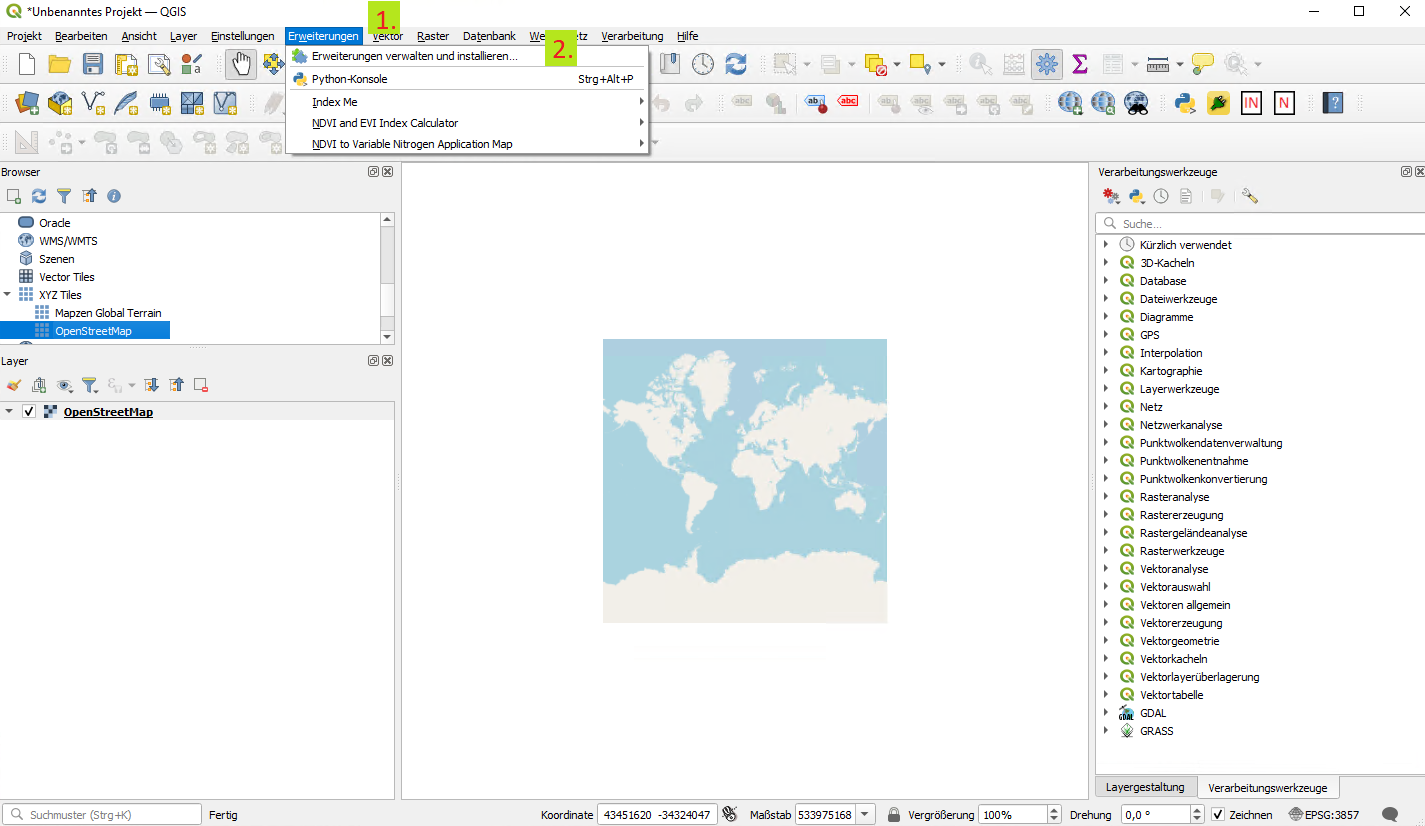The image size is (1425, 826).
Task: Open the Verarbeitung menu
Action: coord(632,36)
